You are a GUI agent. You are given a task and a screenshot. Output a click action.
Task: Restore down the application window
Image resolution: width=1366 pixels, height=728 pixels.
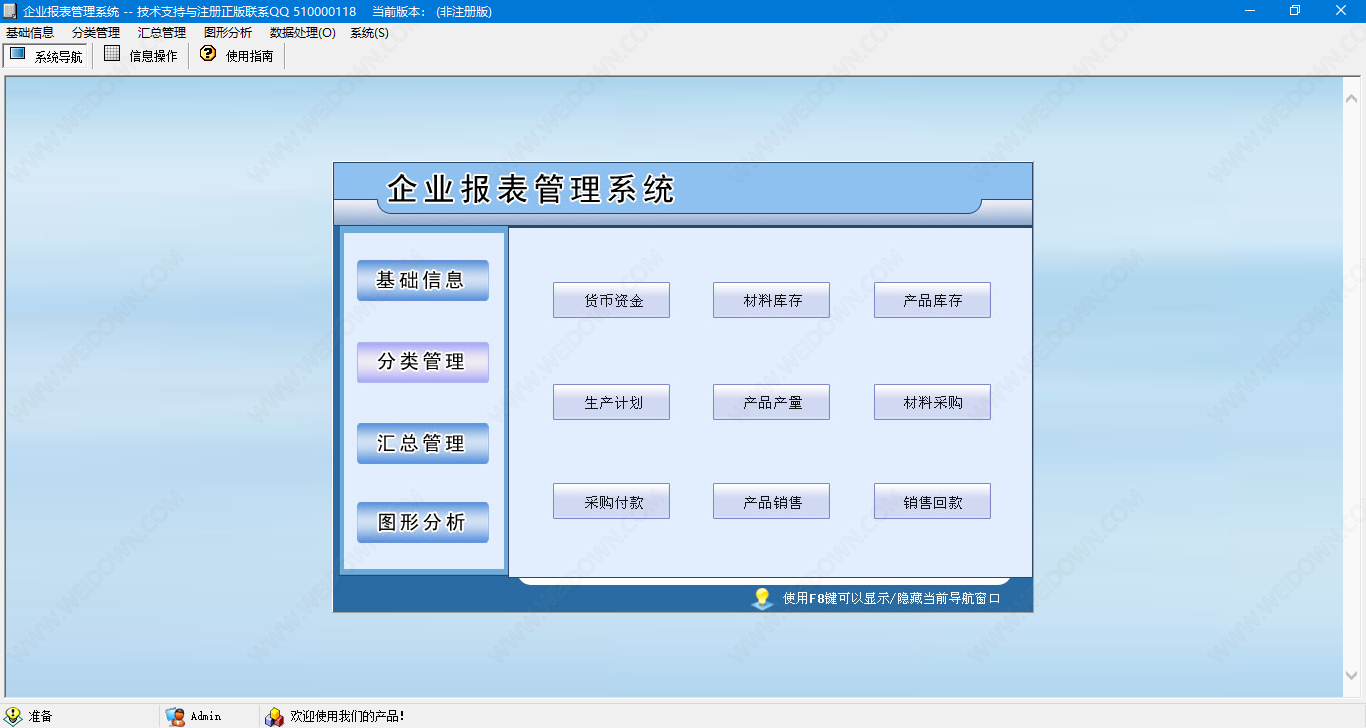pos(1295,11)
